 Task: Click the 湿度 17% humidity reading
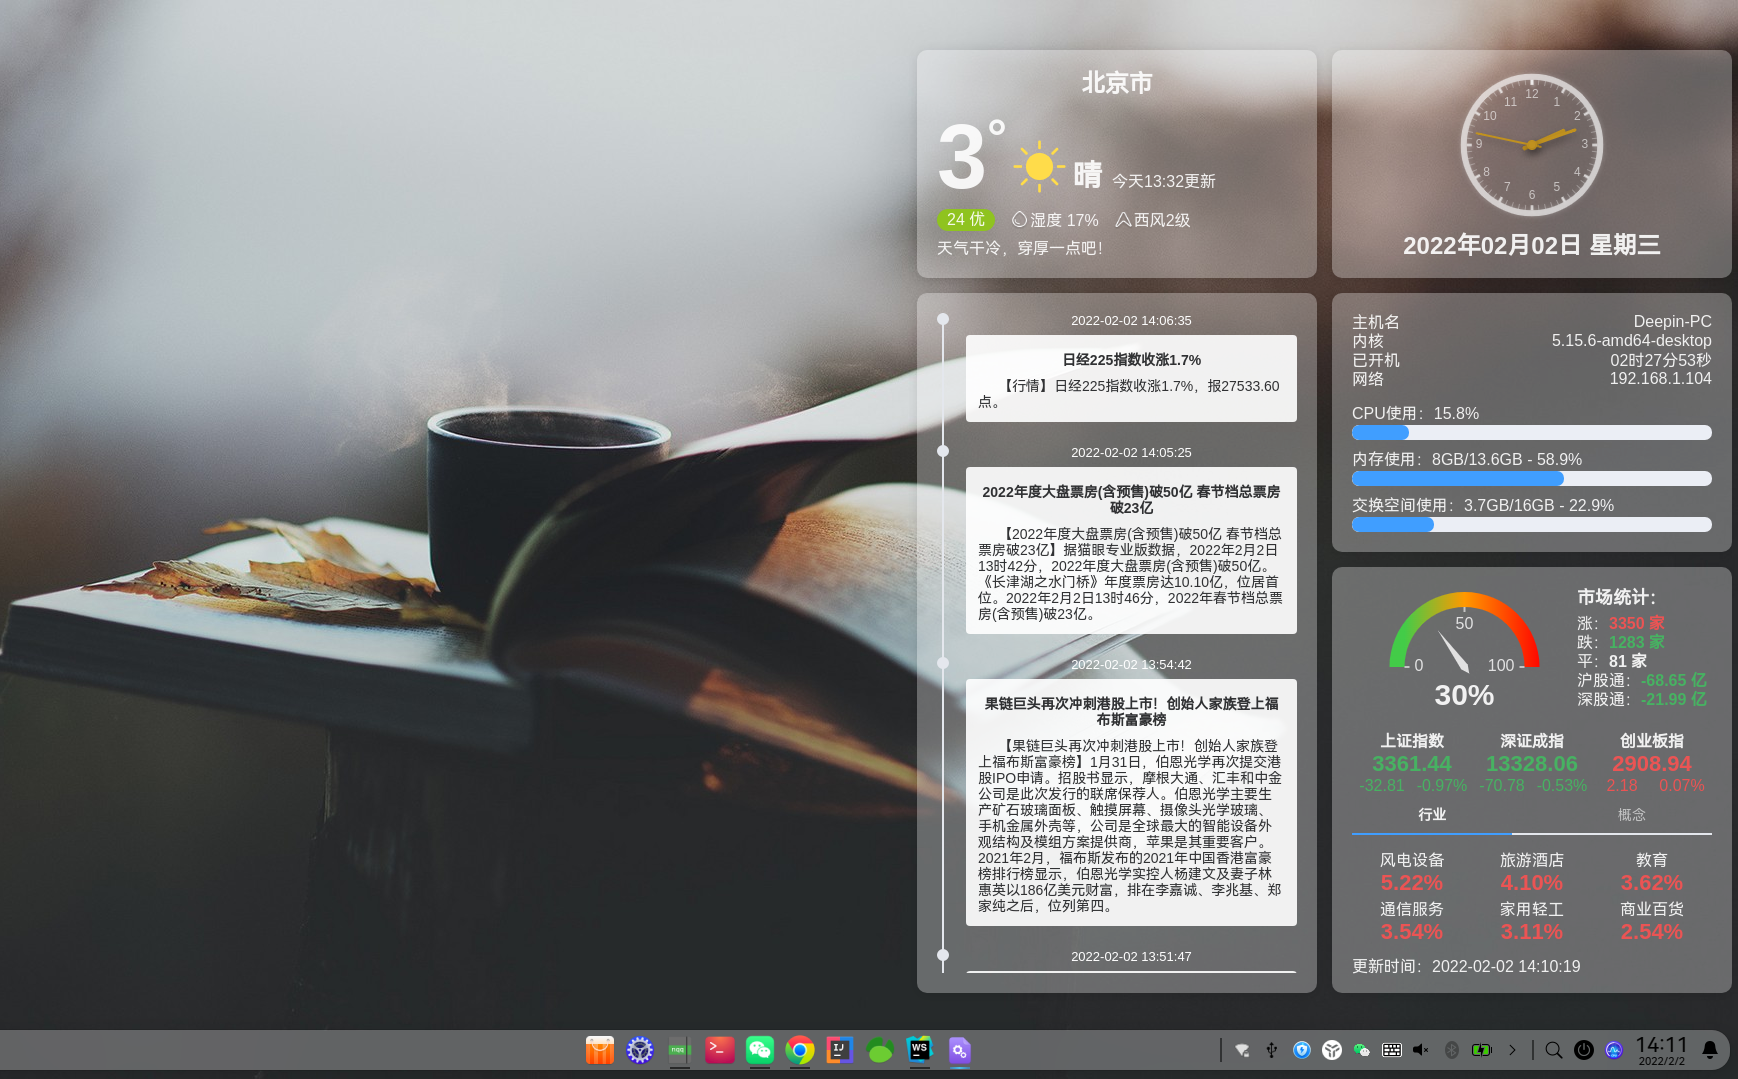1055,220
